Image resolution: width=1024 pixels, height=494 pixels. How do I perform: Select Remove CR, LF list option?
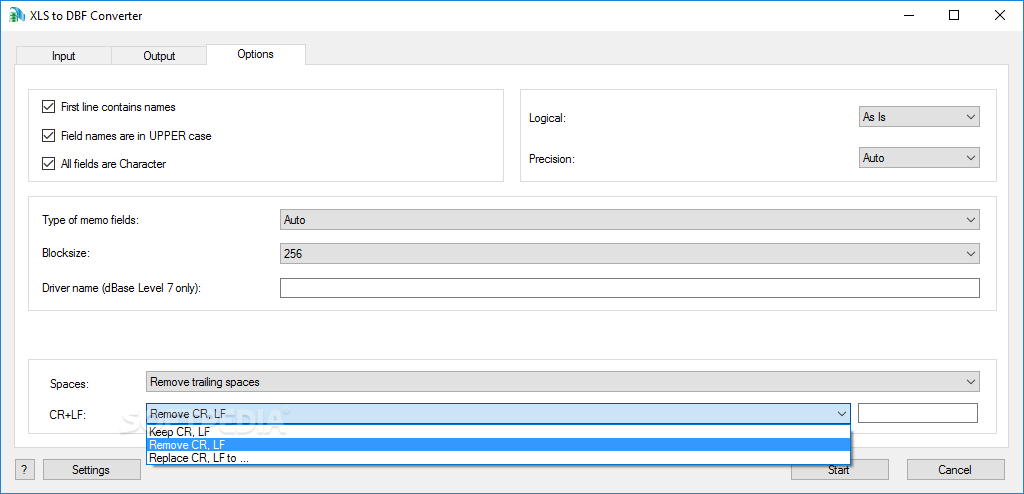[x=498, y=445]
